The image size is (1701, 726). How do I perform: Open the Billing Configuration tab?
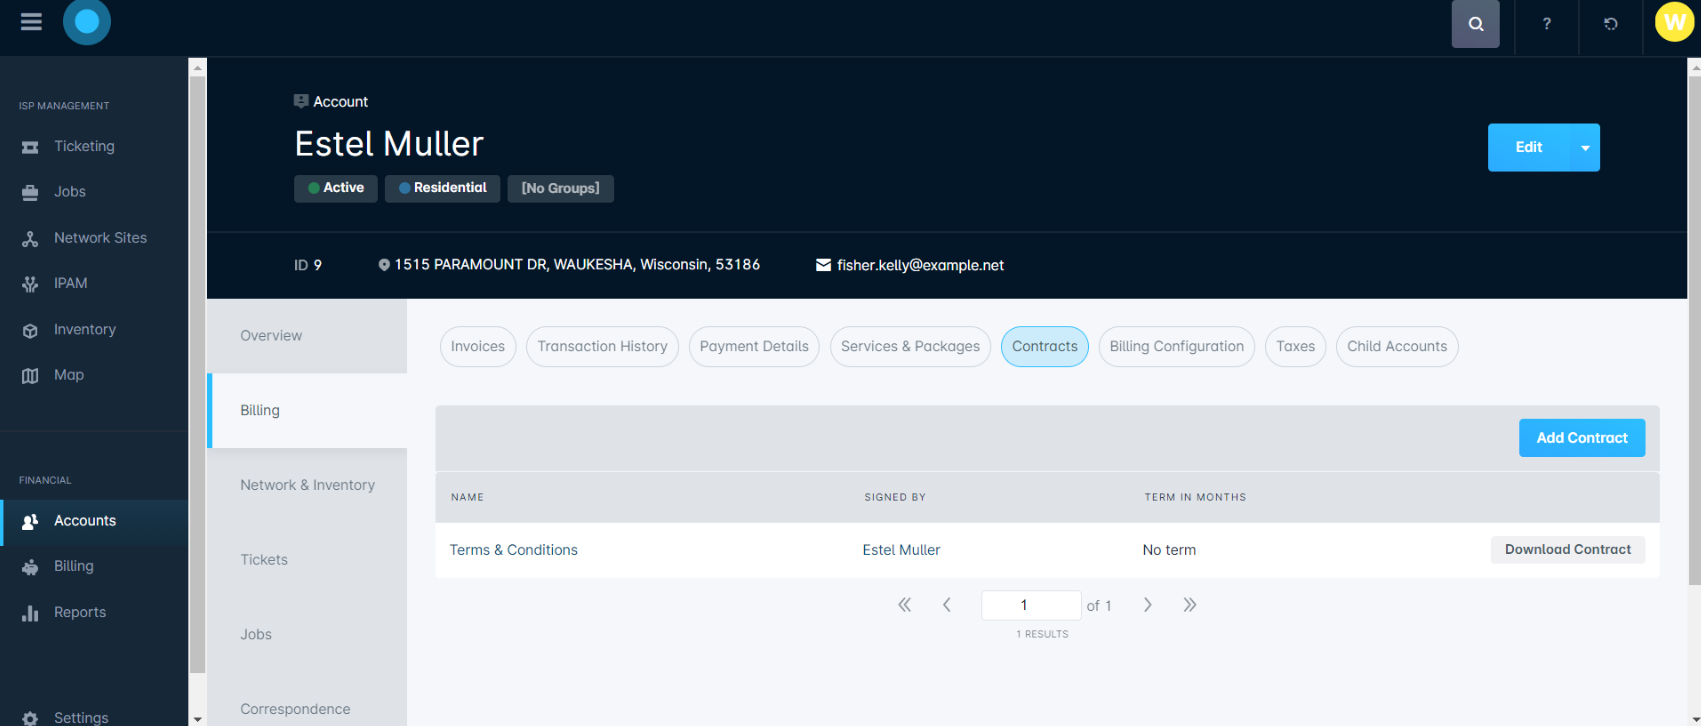point(1176,347)
